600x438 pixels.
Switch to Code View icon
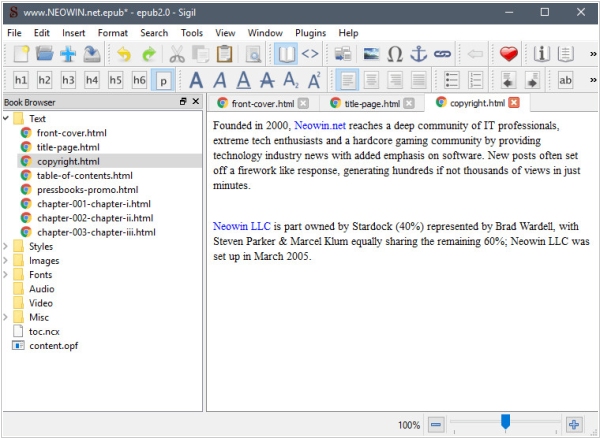(x=311, y=54)
